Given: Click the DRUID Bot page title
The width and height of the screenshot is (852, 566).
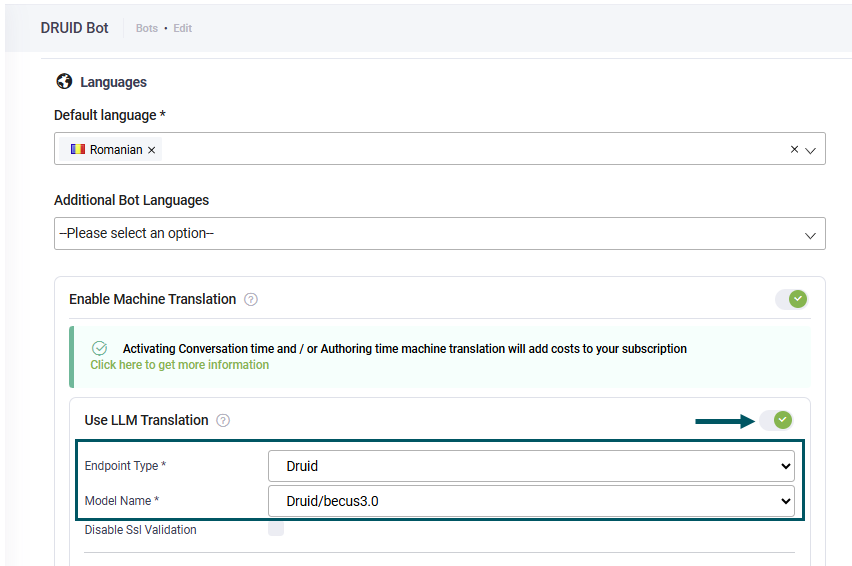Looking at the screenshot, I should pos(75,28).
